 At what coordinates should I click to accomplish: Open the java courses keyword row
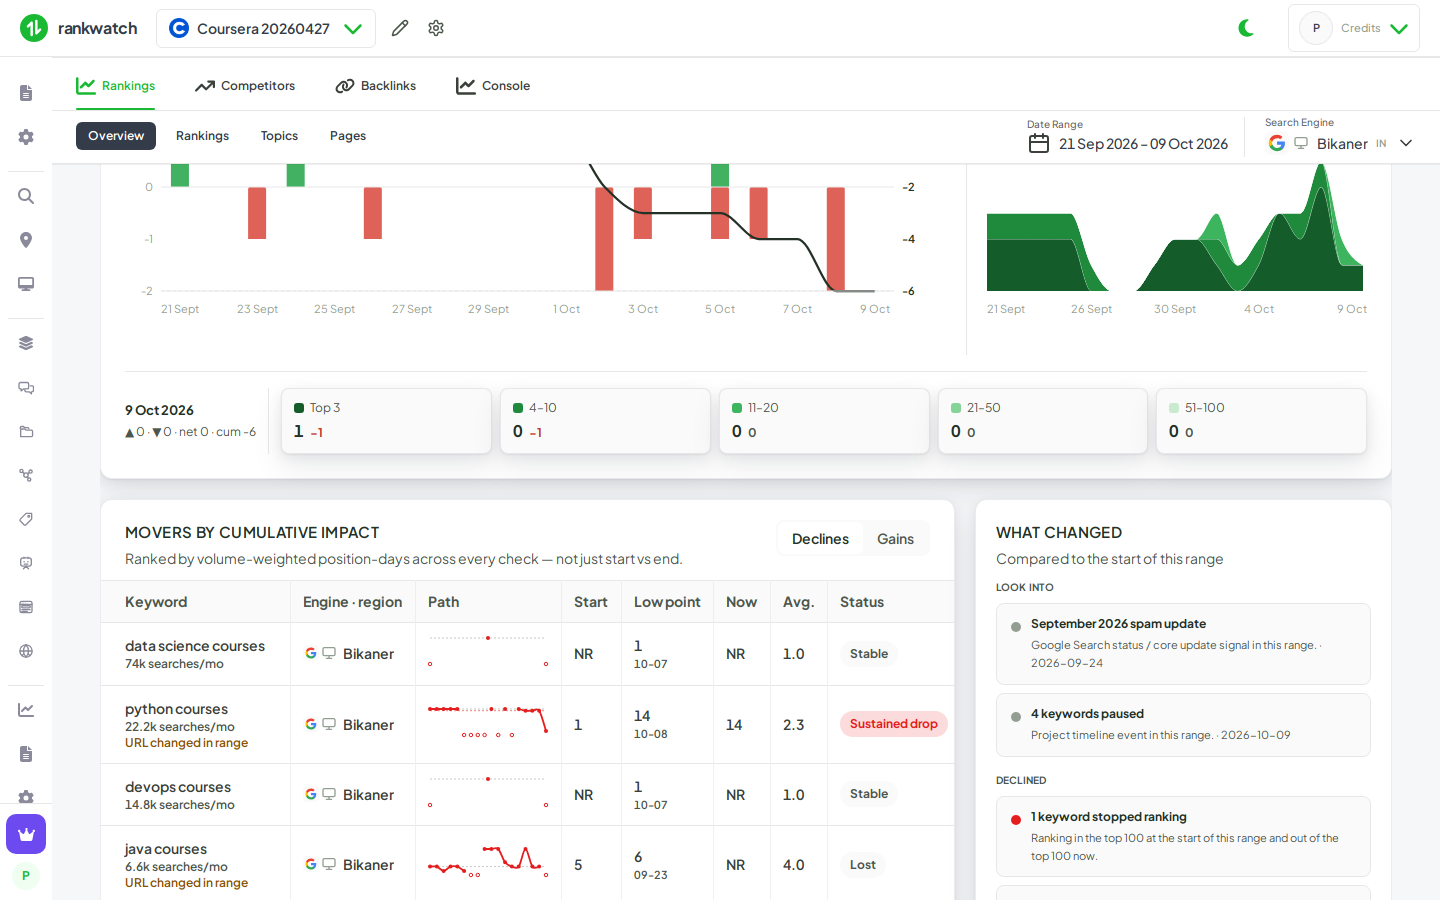(x=527, y=865)
